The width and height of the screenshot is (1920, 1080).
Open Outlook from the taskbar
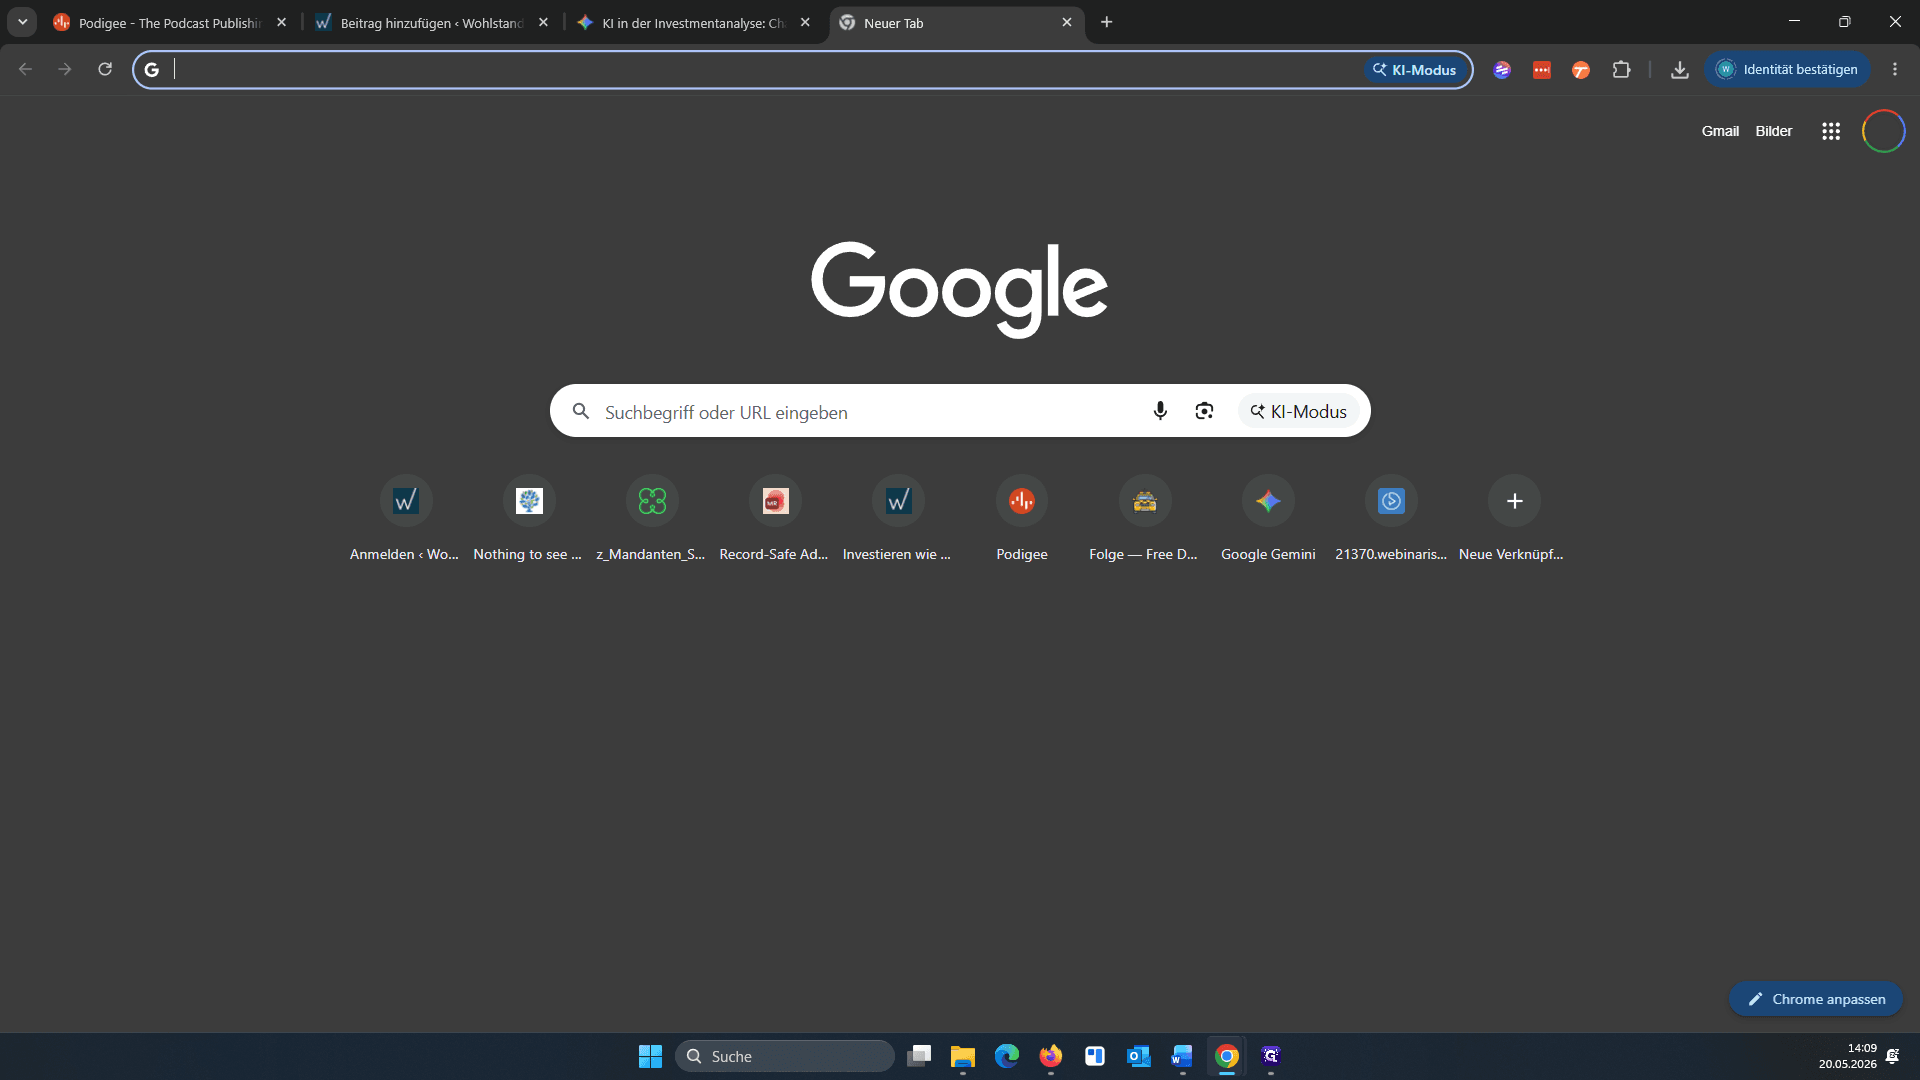[x=1139, y=1056]
